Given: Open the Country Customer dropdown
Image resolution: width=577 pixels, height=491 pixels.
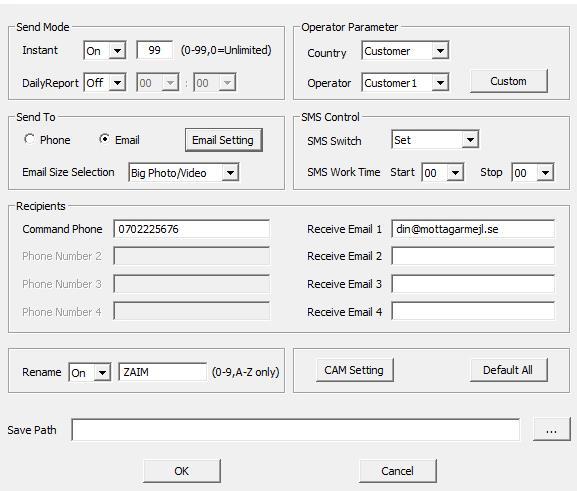Looking at the screenshot, I should click(405, 50).
